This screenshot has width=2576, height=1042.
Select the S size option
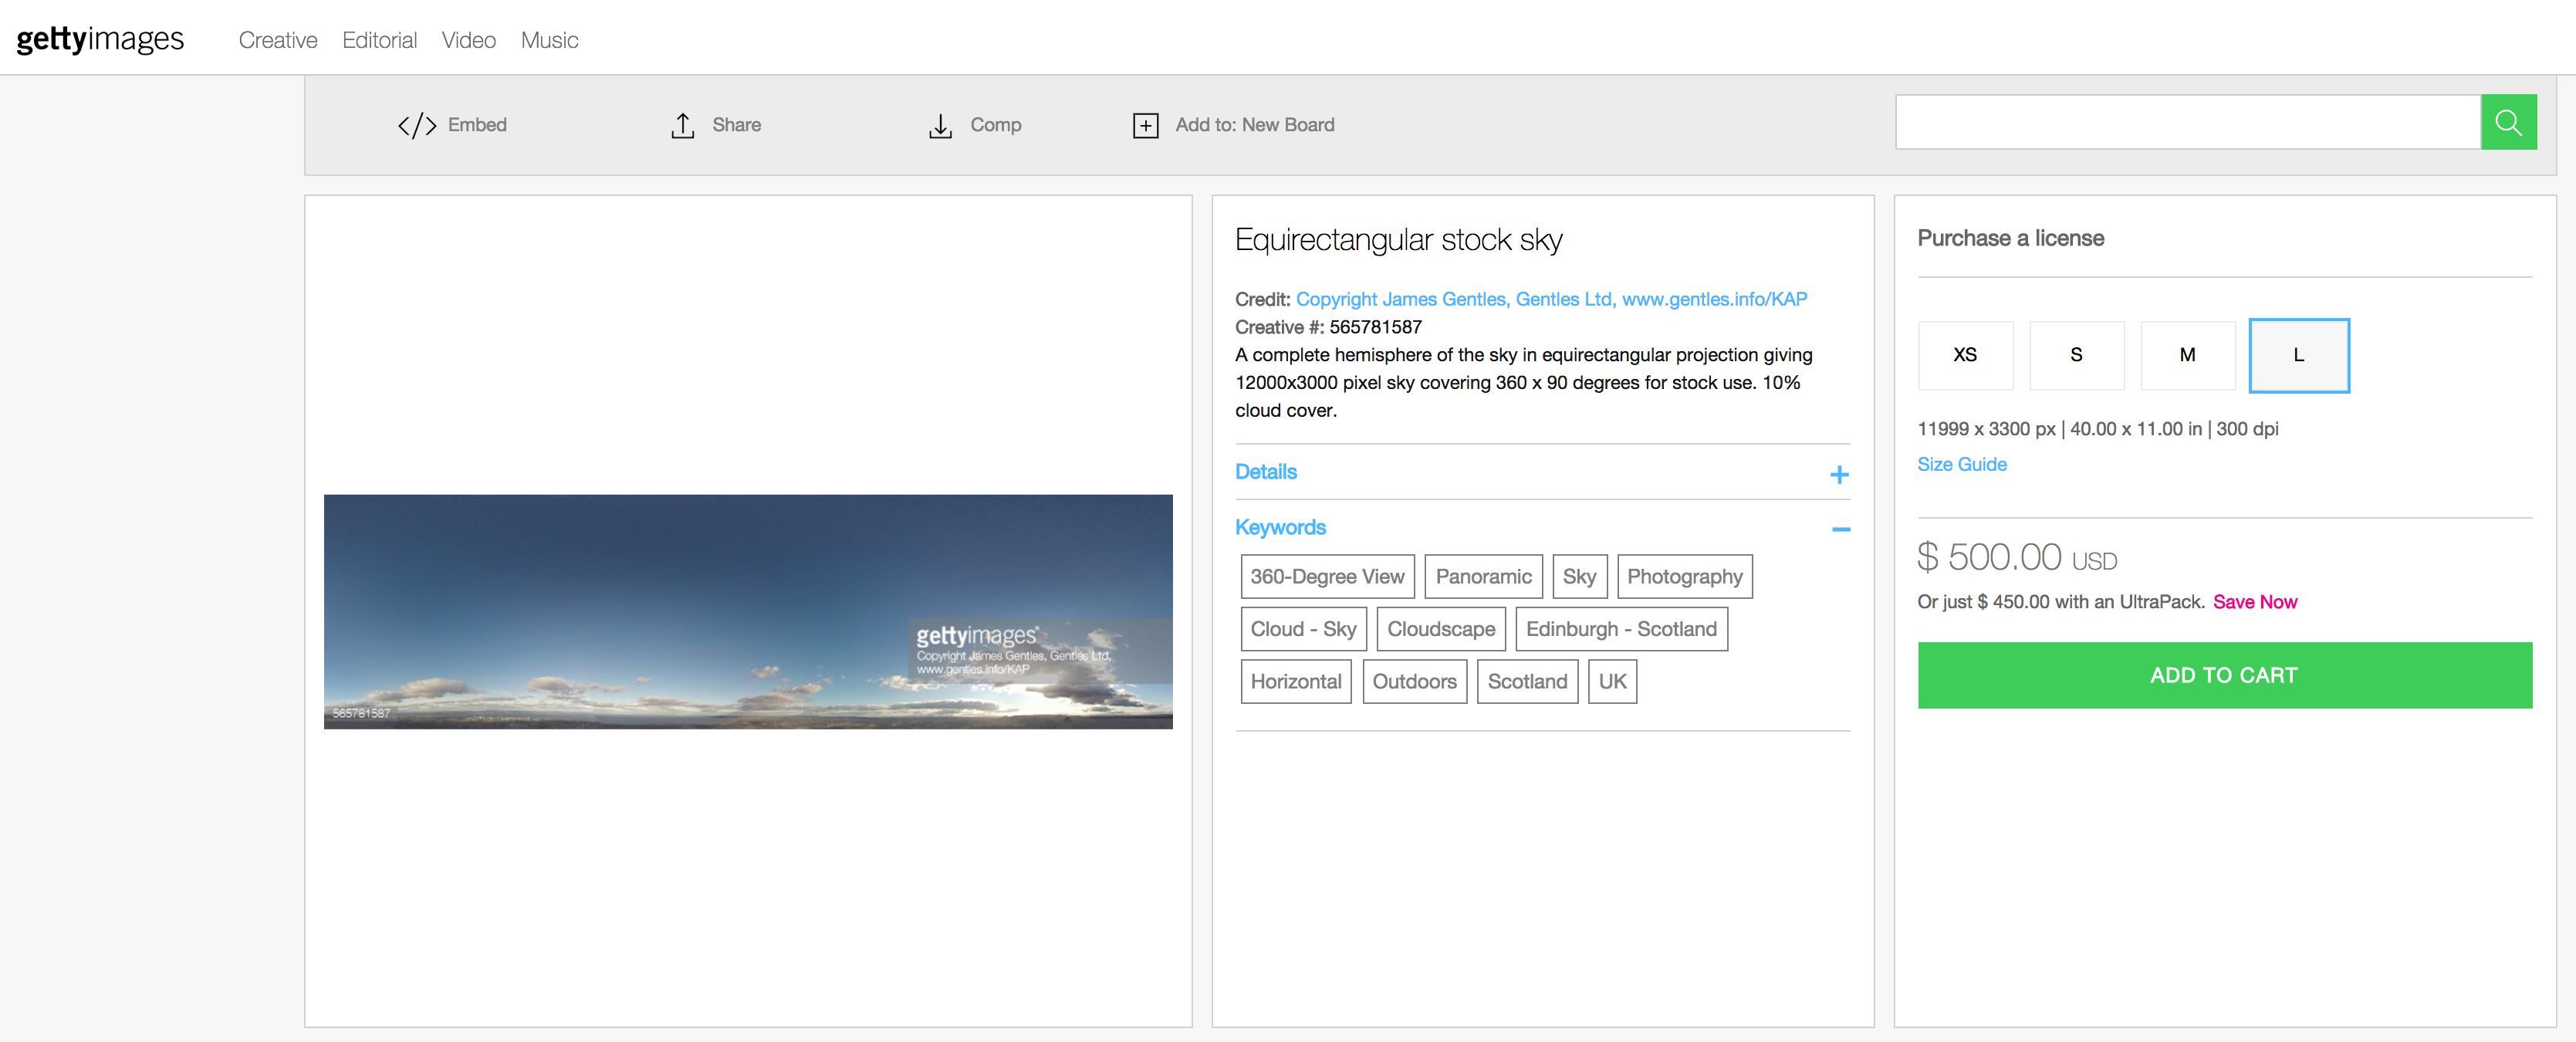click(2076, 355)
